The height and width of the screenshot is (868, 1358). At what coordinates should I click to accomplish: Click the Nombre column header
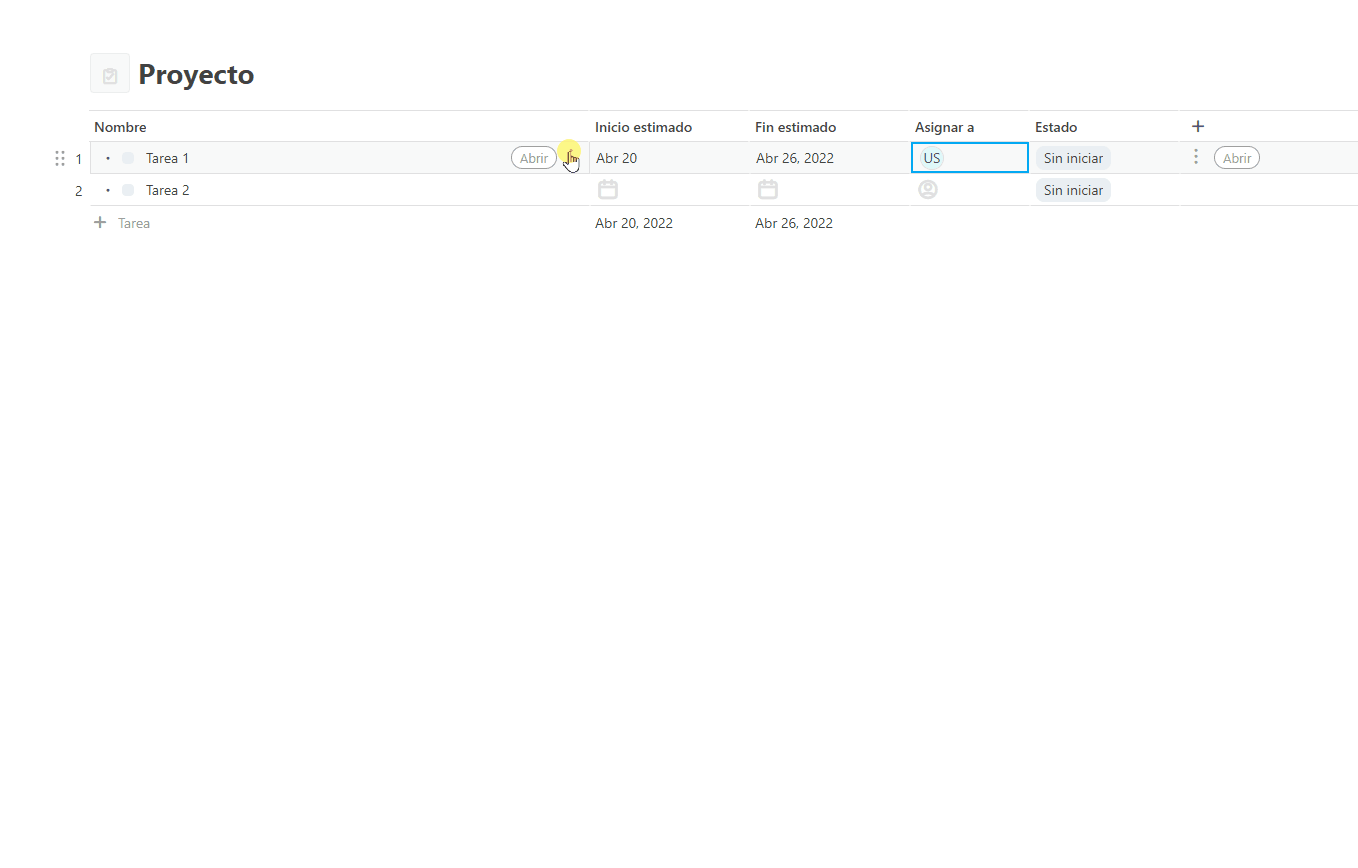120,127
